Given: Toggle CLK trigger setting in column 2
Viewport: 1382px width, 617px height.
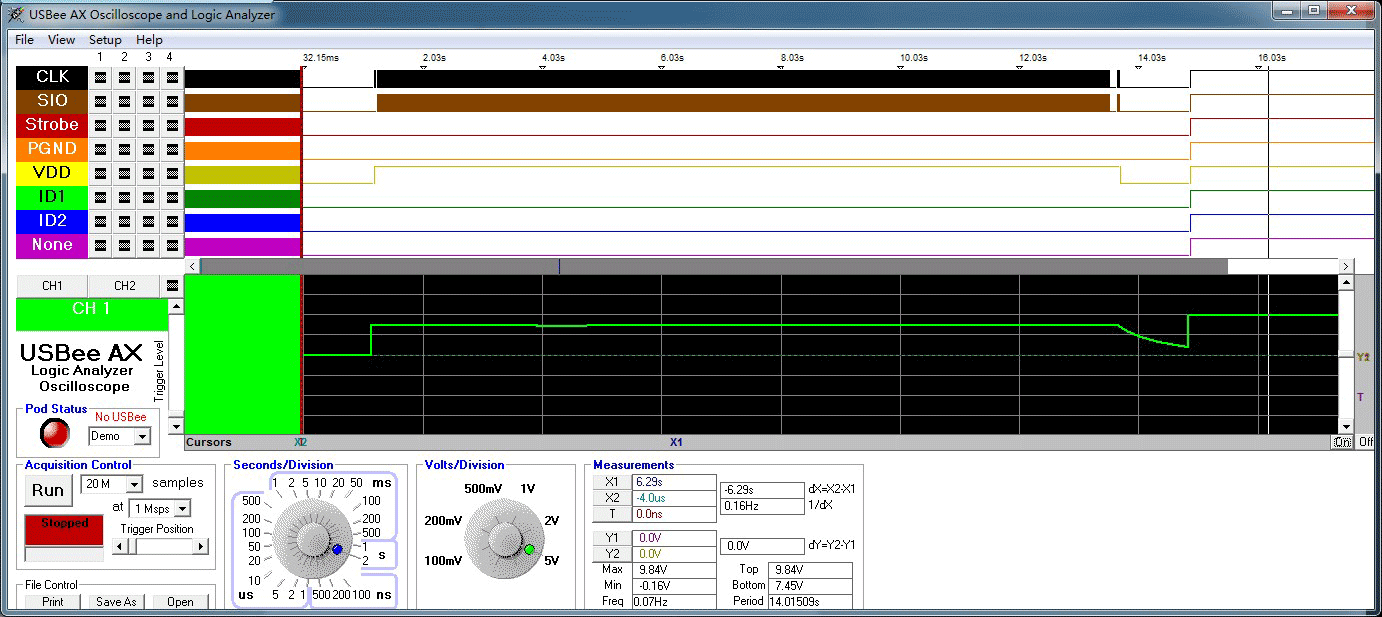Looking at the screenshot, I should tap(124, 77).
